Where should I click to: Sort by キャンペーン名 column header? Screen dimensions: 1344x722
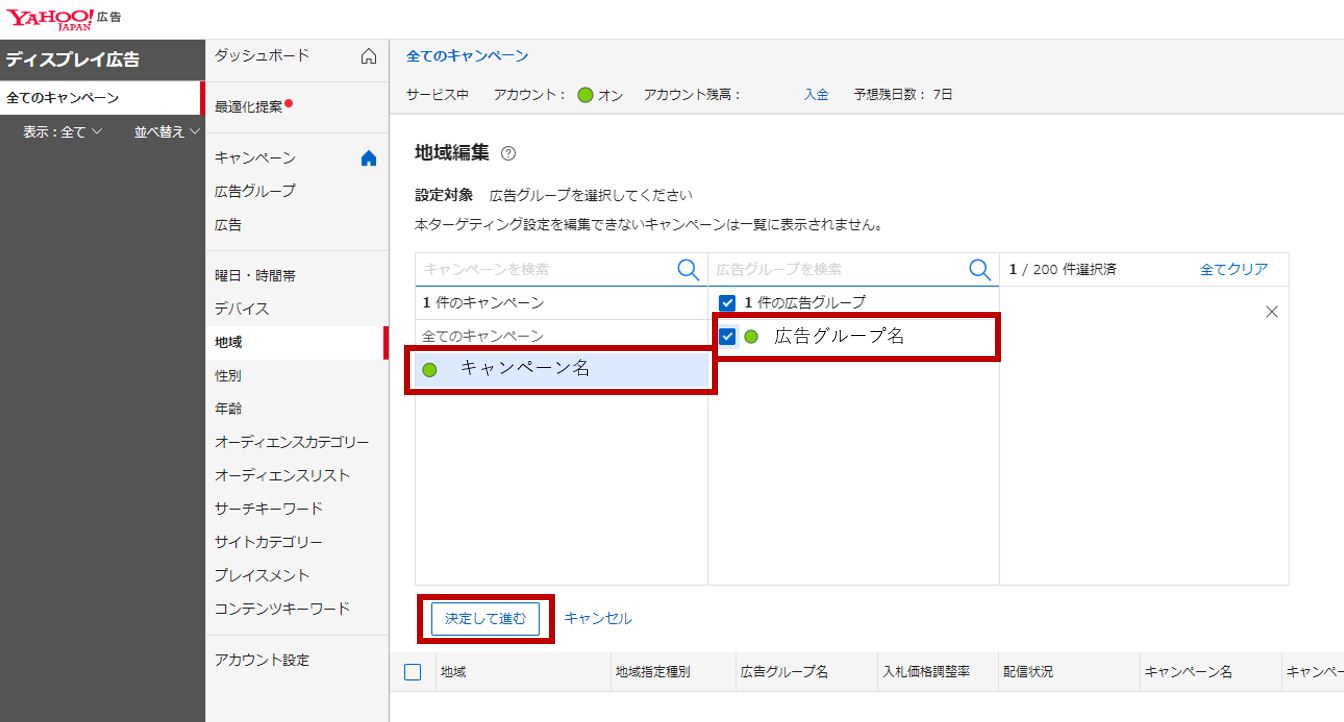(1188, 672)
